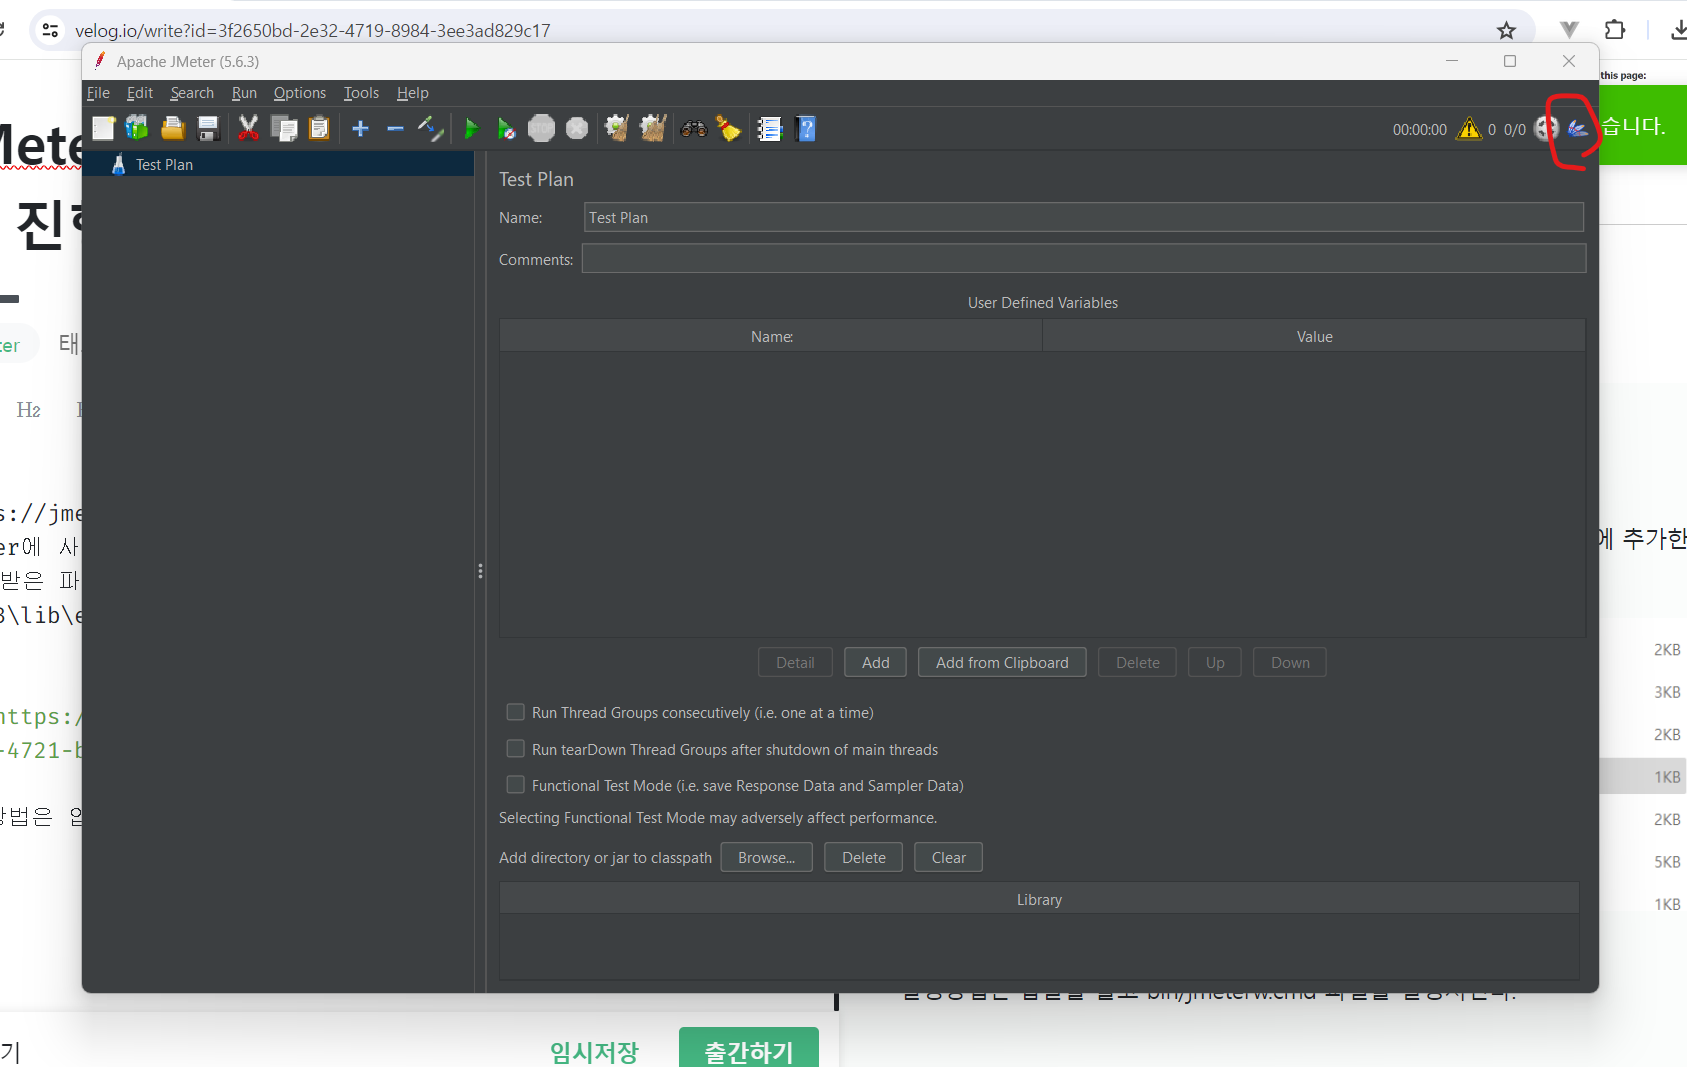Cut with the scissors icon
Screen dimensions: 1687x1067
248,128
